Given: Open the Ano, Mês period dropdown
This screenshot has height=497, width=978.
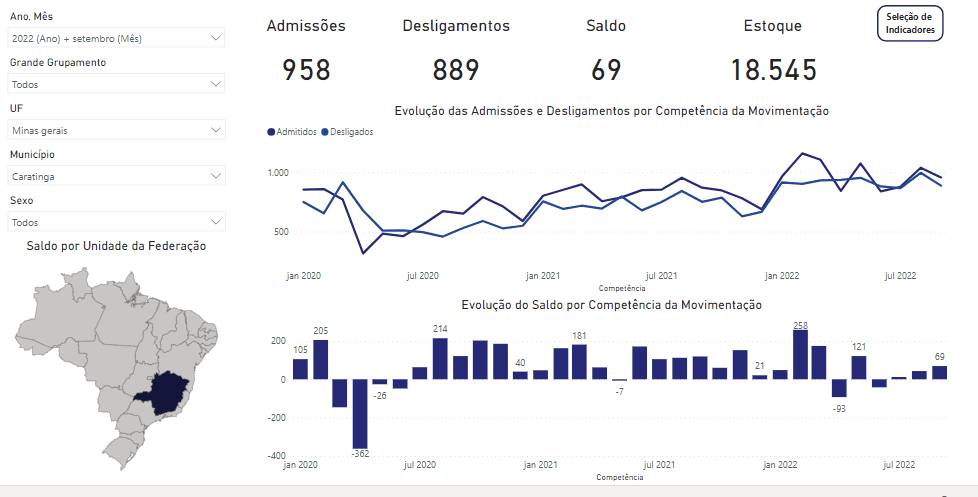Looking at the screenshot, I should click(116, 38).
